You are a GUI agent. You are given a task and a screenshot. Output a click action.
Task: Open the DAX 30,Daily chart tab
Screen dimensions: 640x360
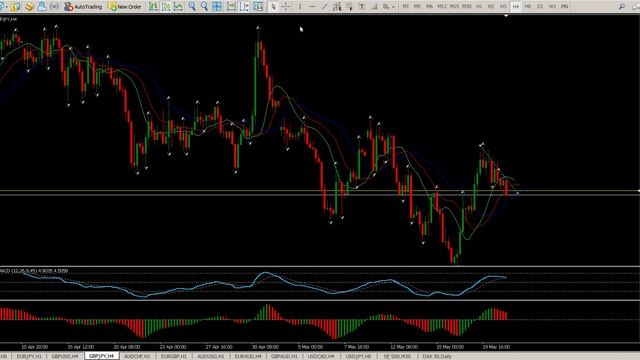coord(437,356)
